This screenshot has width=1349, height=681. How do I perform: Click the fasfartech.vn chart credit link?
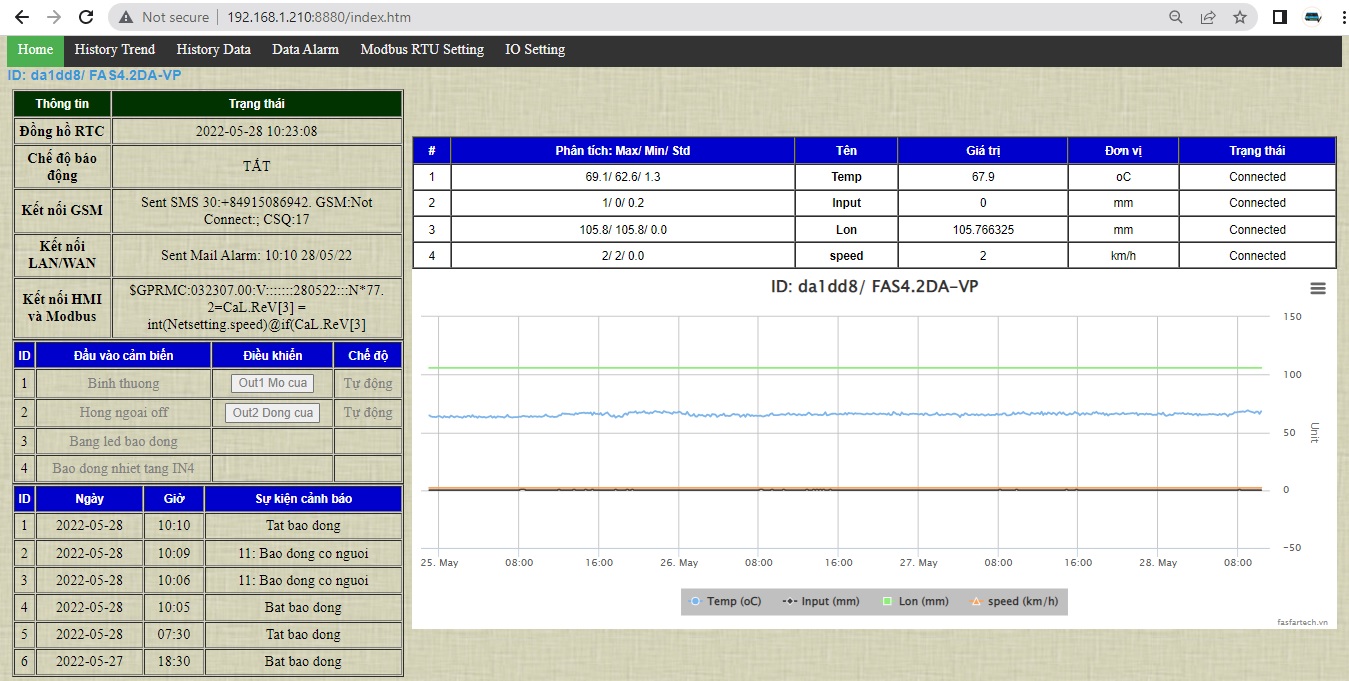click(x=1302, y=621)
